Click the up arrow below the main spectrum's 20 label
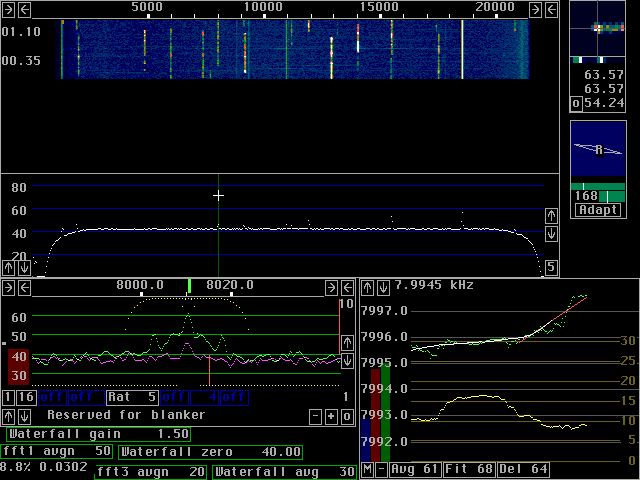 [x=8, y=268]
